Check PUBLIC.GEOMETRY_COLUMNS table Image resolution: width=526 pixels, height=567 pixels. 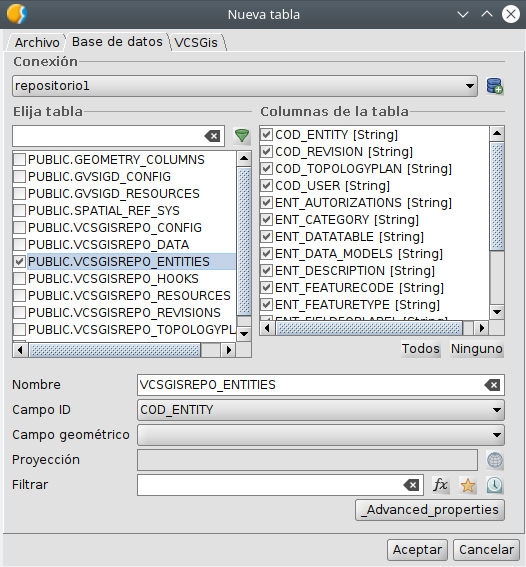(x=20, y=159)
